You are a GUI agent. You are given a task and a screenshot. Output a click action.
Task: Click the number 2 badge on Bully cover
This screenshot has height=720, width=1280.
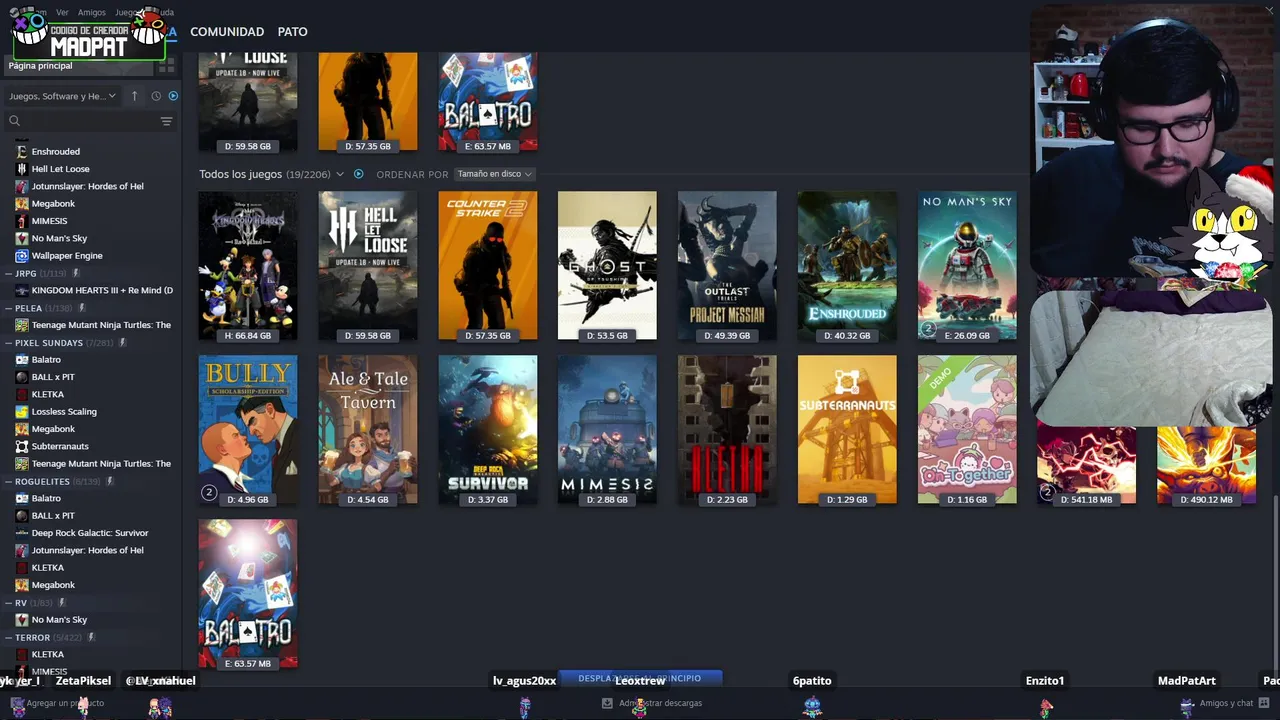(x=209, y=492)
